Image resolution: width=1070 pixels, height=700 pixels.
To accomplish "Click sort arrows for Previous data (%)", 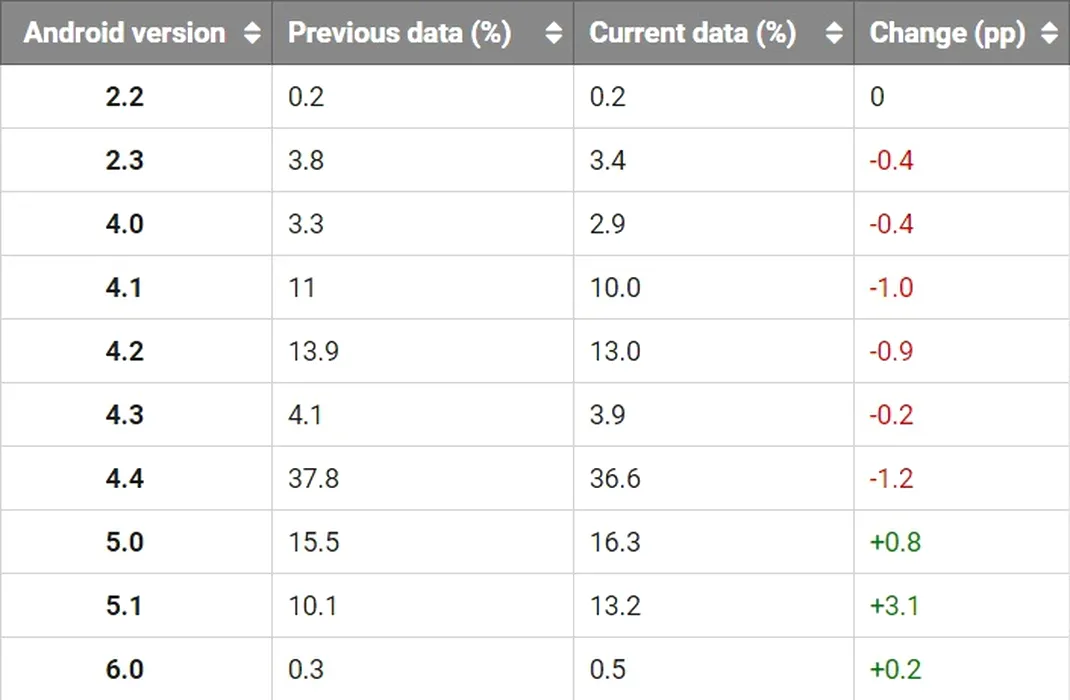I will point(554,33).
